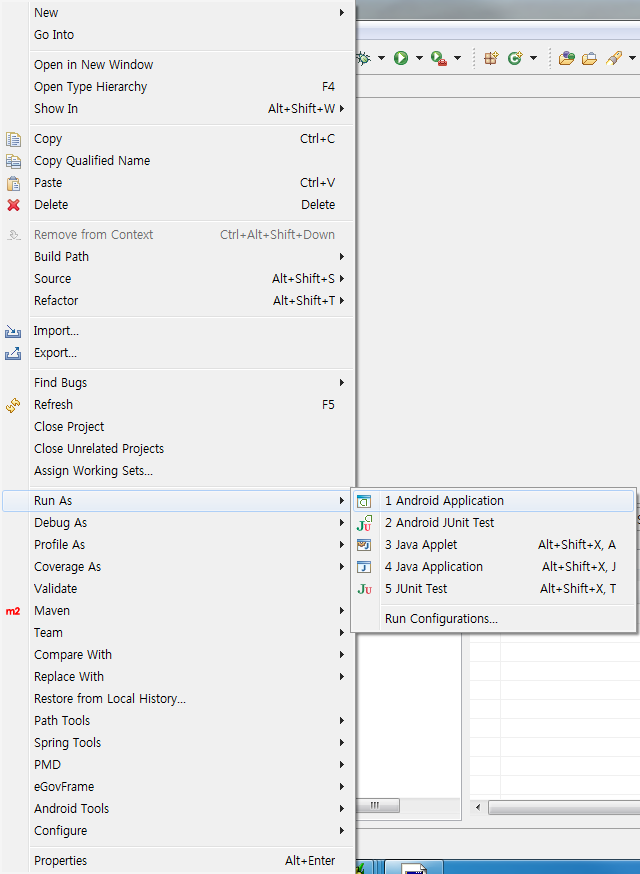
Task: Click the green Run toolbar icon
Action: point(400,58)
